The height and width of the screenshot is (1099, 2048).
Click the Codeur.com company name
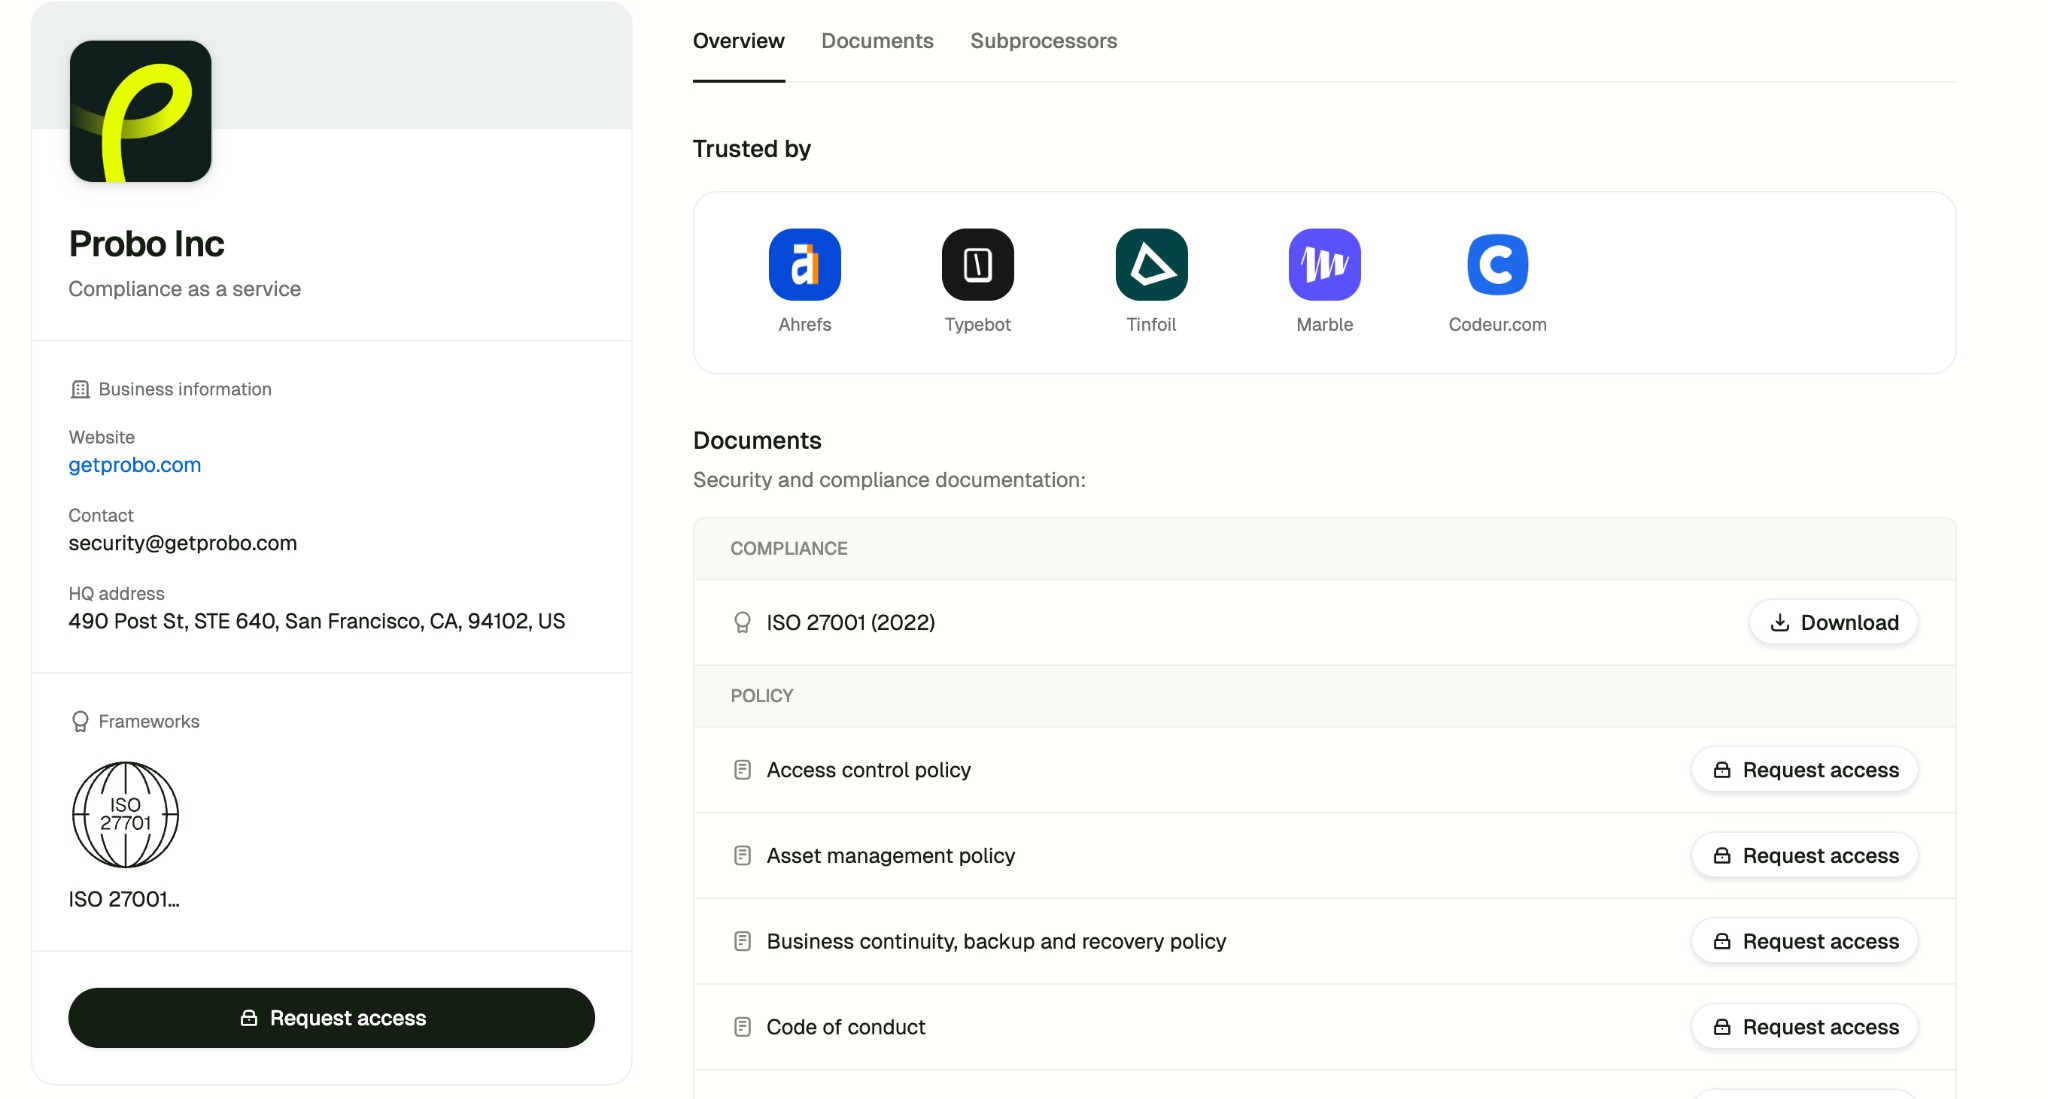(x=1498, y=325)
